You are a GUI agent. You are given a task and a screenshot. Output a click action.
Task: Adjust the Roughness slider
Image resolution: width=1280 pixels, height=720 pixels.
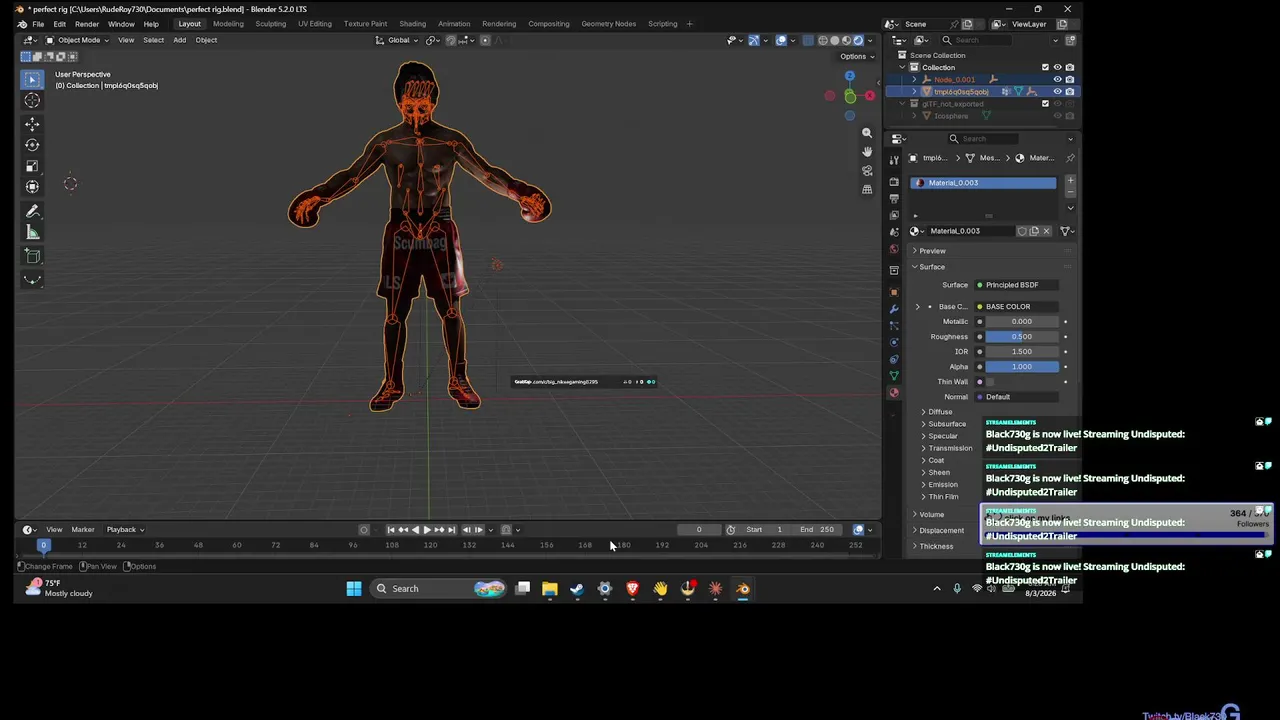click(x=1022, y=337)
